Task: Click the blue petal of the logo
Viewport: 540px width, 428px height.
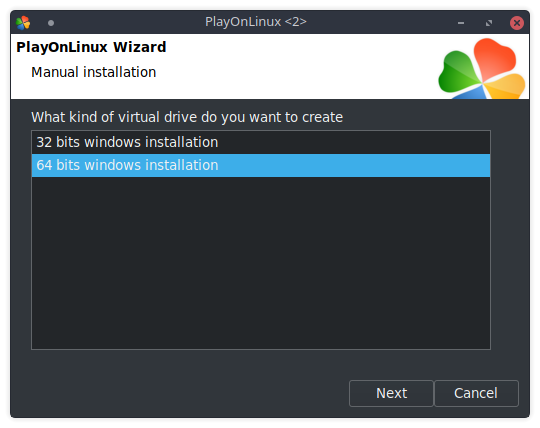Action: pos(470,94)
